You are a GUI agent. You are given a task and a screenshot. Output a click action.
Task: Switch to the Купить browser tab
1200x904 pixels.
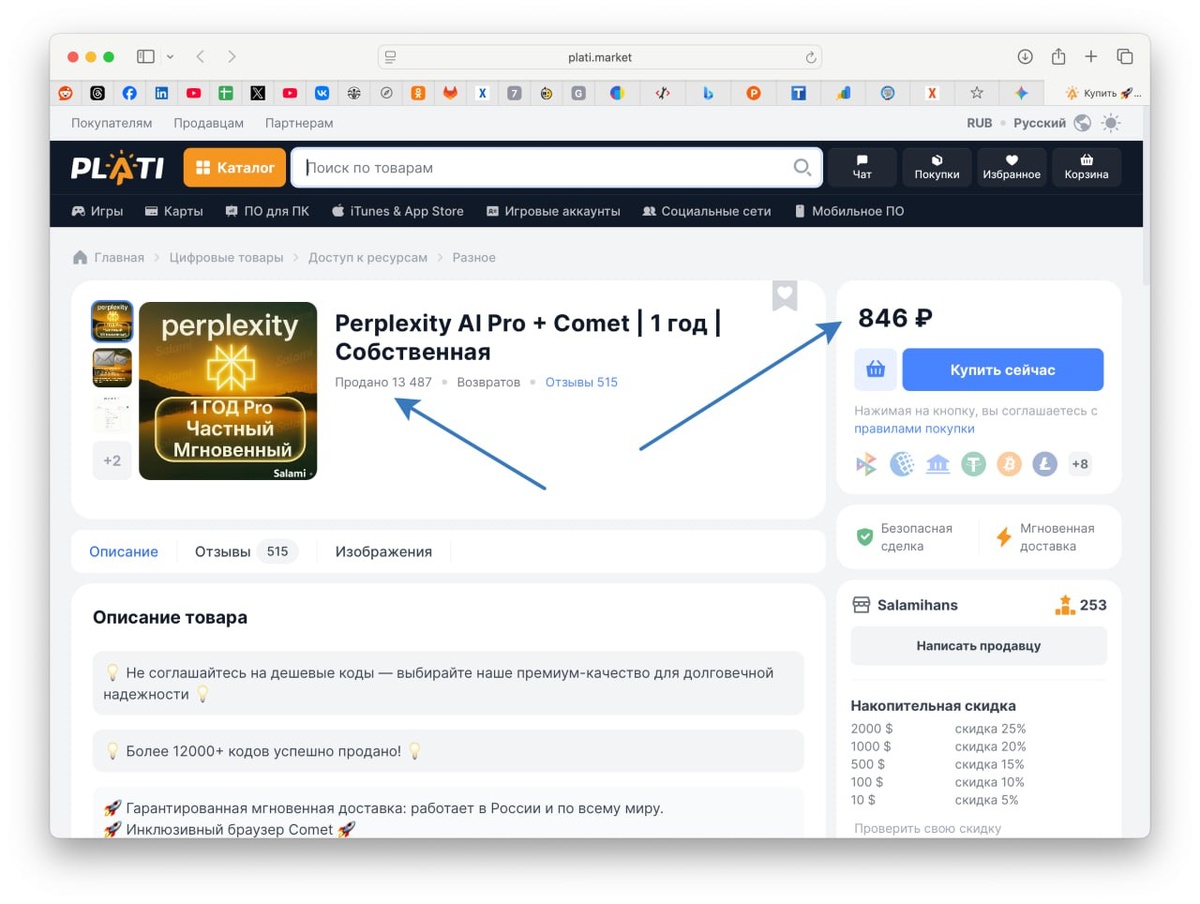(1103, 93)
